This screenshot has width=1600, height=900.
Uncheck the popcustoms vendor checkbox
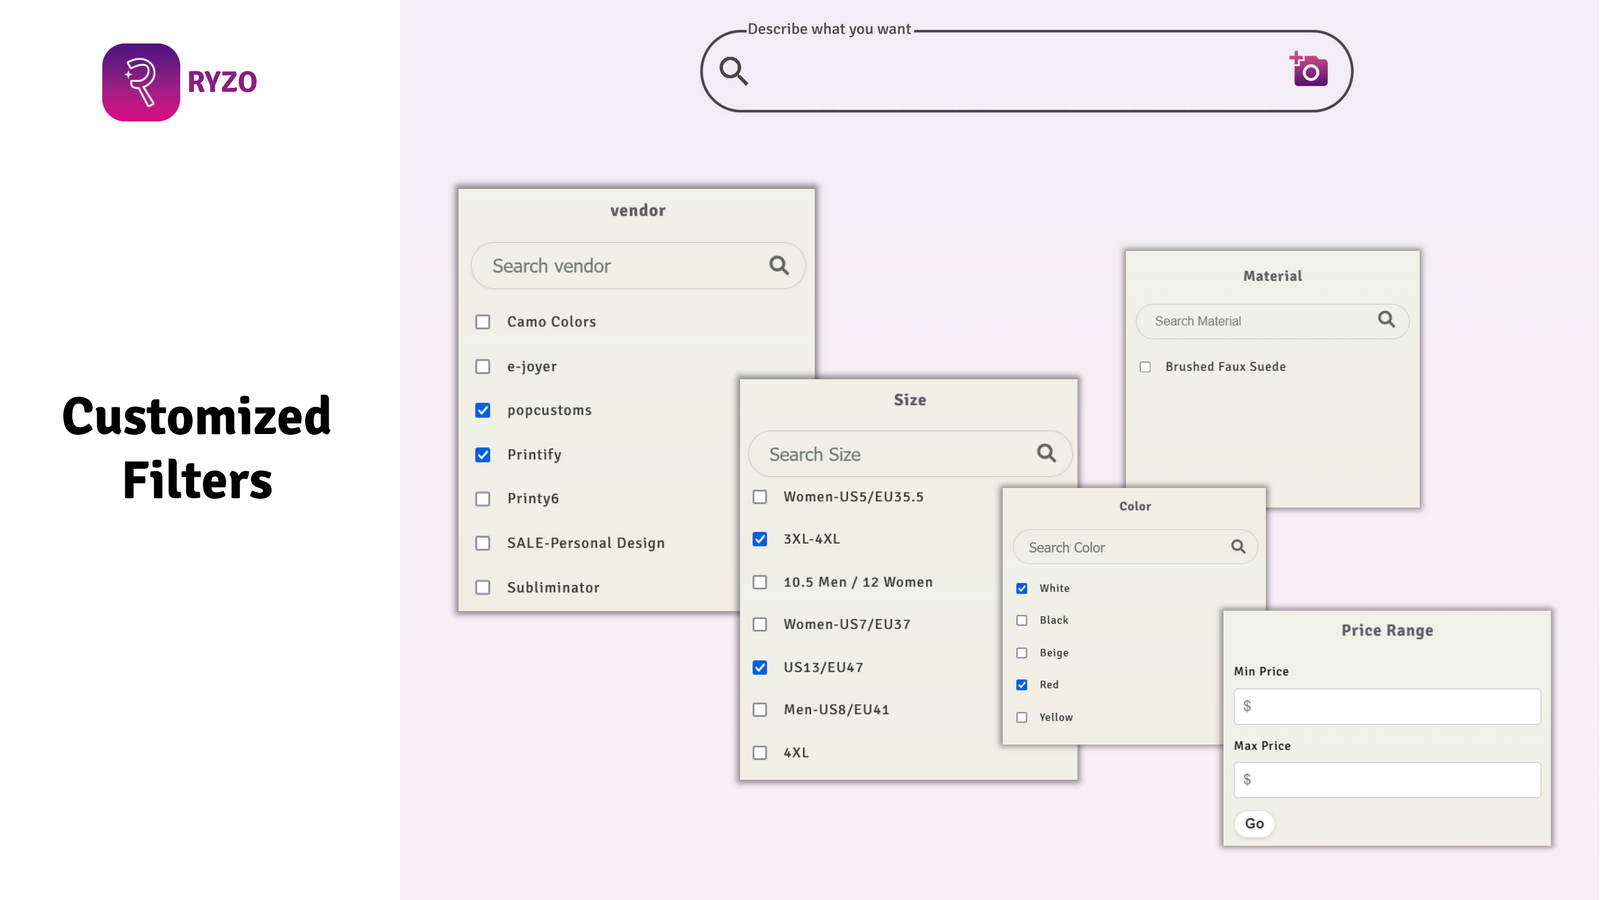483,410
